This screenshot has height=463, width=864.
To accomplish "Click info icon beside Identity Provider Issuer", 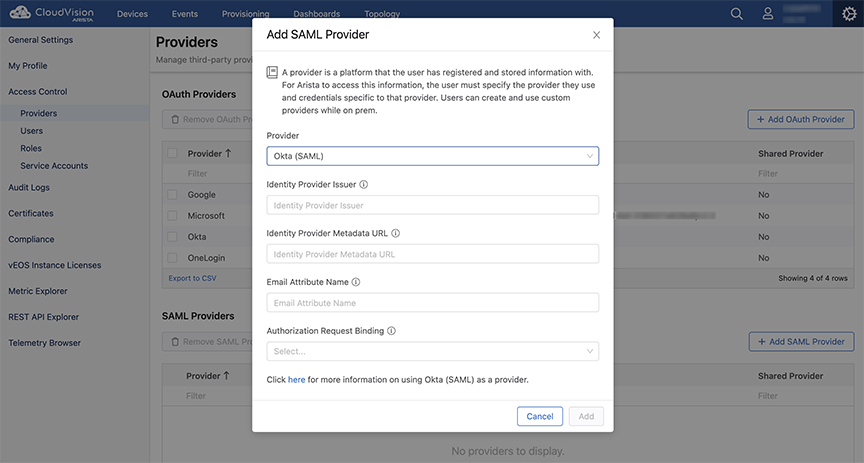I will pyautogui.click(x=364, y=185).
